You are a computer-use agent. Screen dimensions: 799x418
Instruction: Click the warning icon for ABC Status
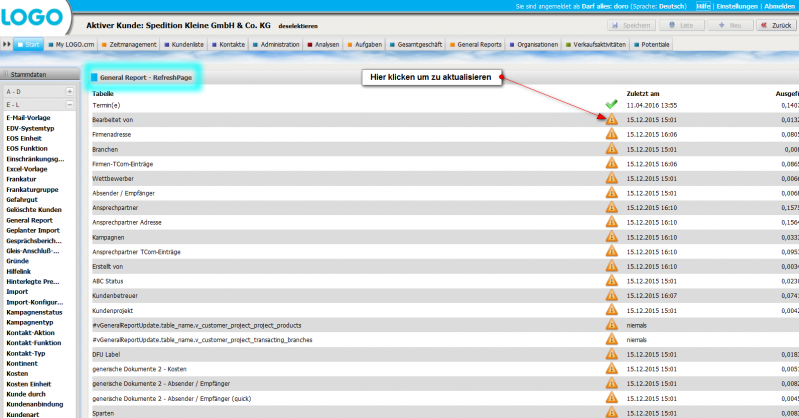[611, 281]
